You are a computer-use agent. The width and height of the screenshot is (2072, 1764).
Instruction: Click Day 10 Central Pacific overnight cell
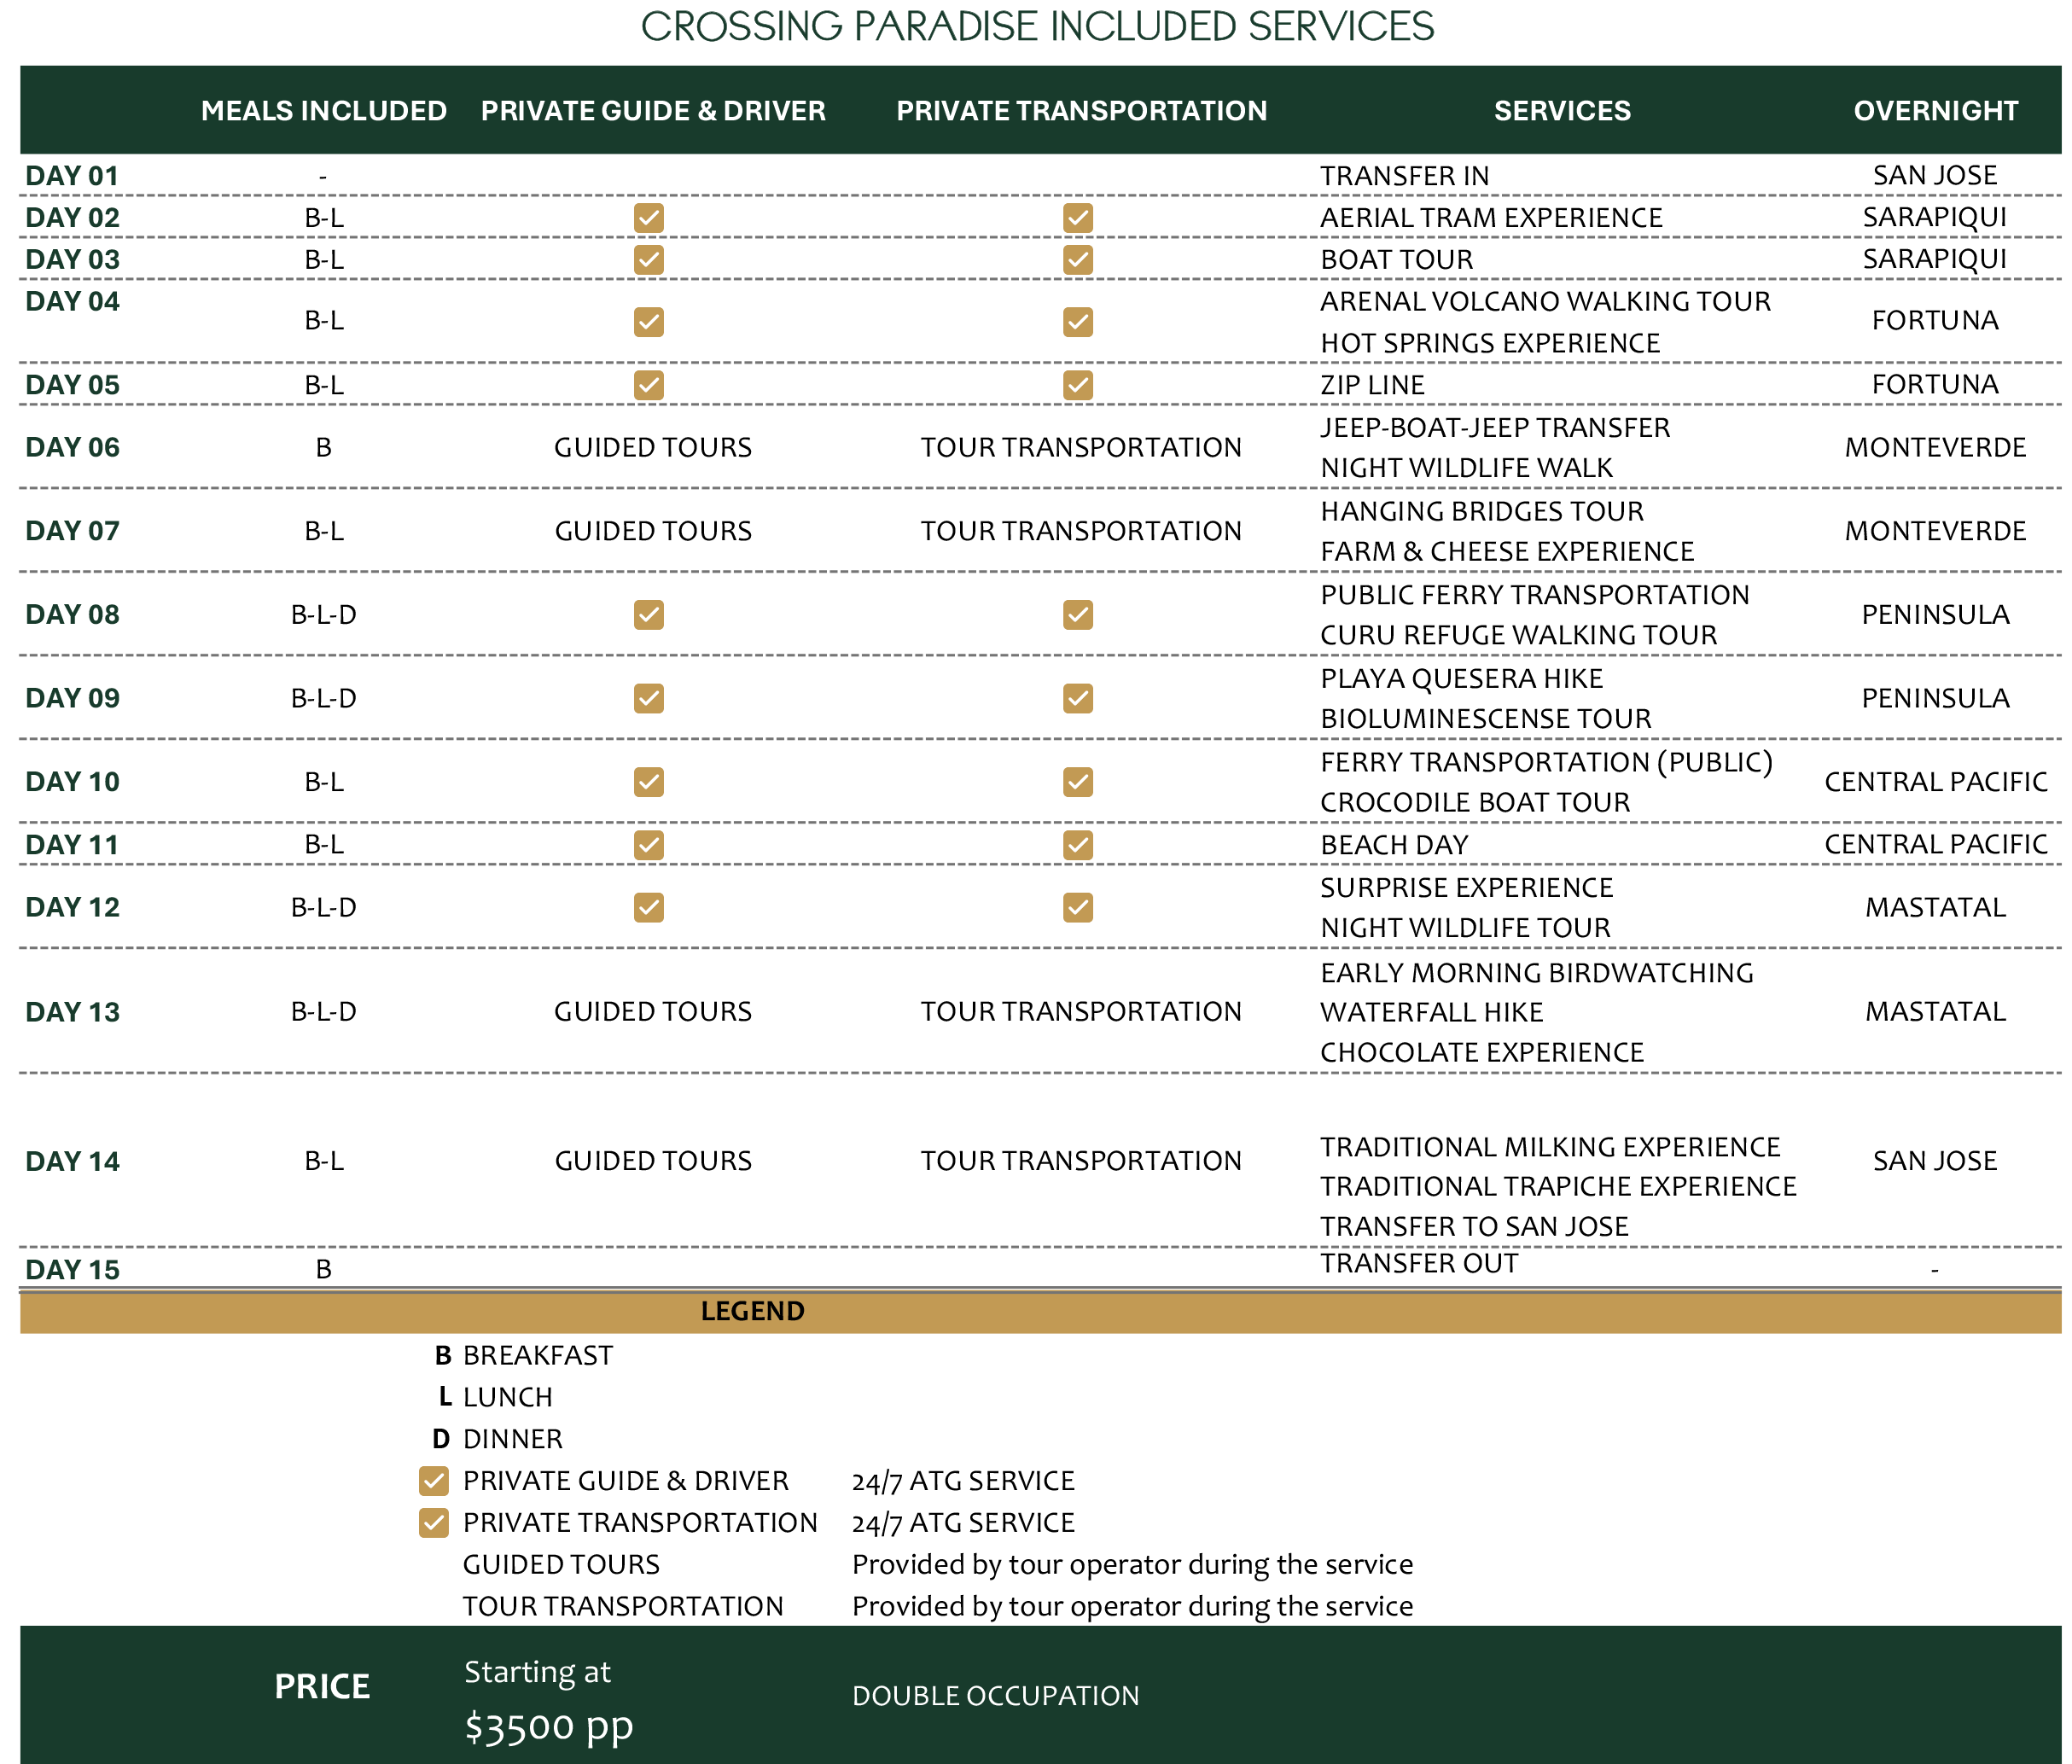(x=1936, y=782)
